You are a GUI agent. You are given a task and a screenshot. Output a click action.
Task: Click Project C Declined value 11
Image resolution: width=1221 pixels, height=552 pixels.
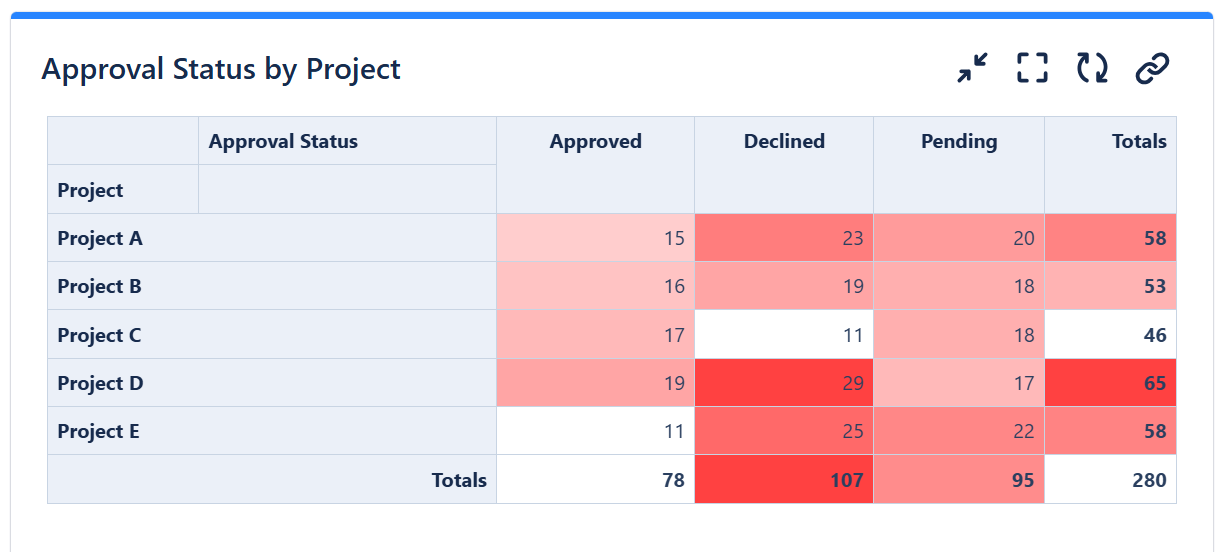point(784,335)
